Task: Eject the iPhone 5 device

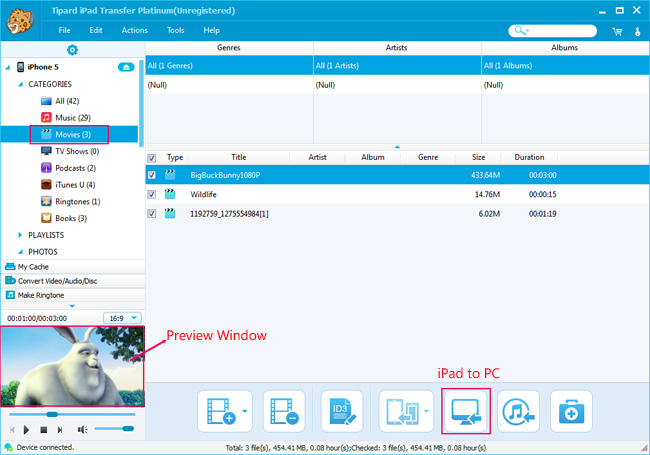Action: (x=126, y=67)
